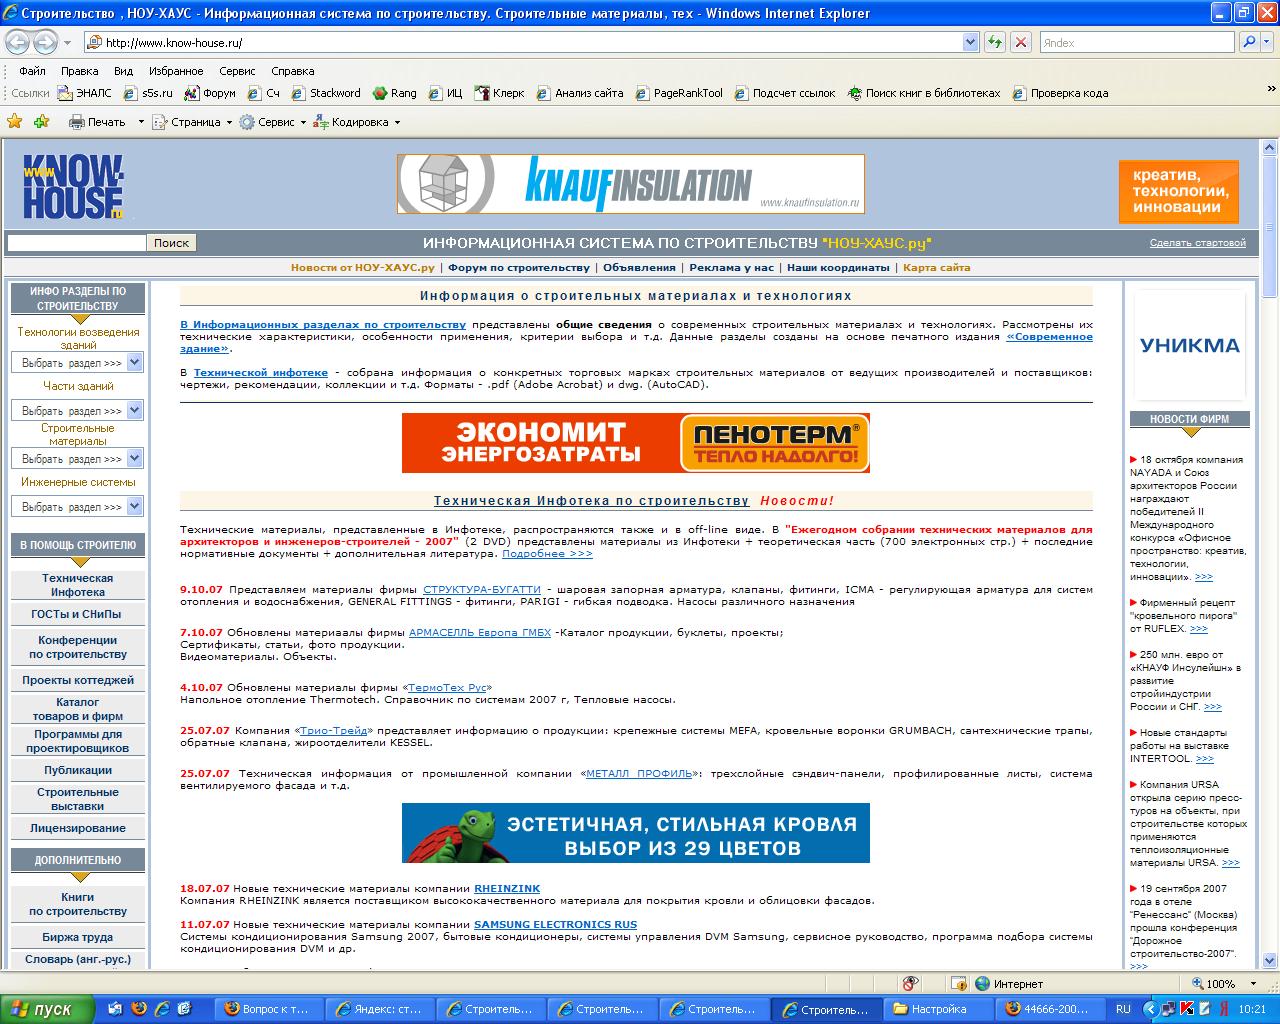Viewport: 1280px width, 1024px height.
Task: Open the Подсчет ссылок bookmark
Action: coord(785,93)
